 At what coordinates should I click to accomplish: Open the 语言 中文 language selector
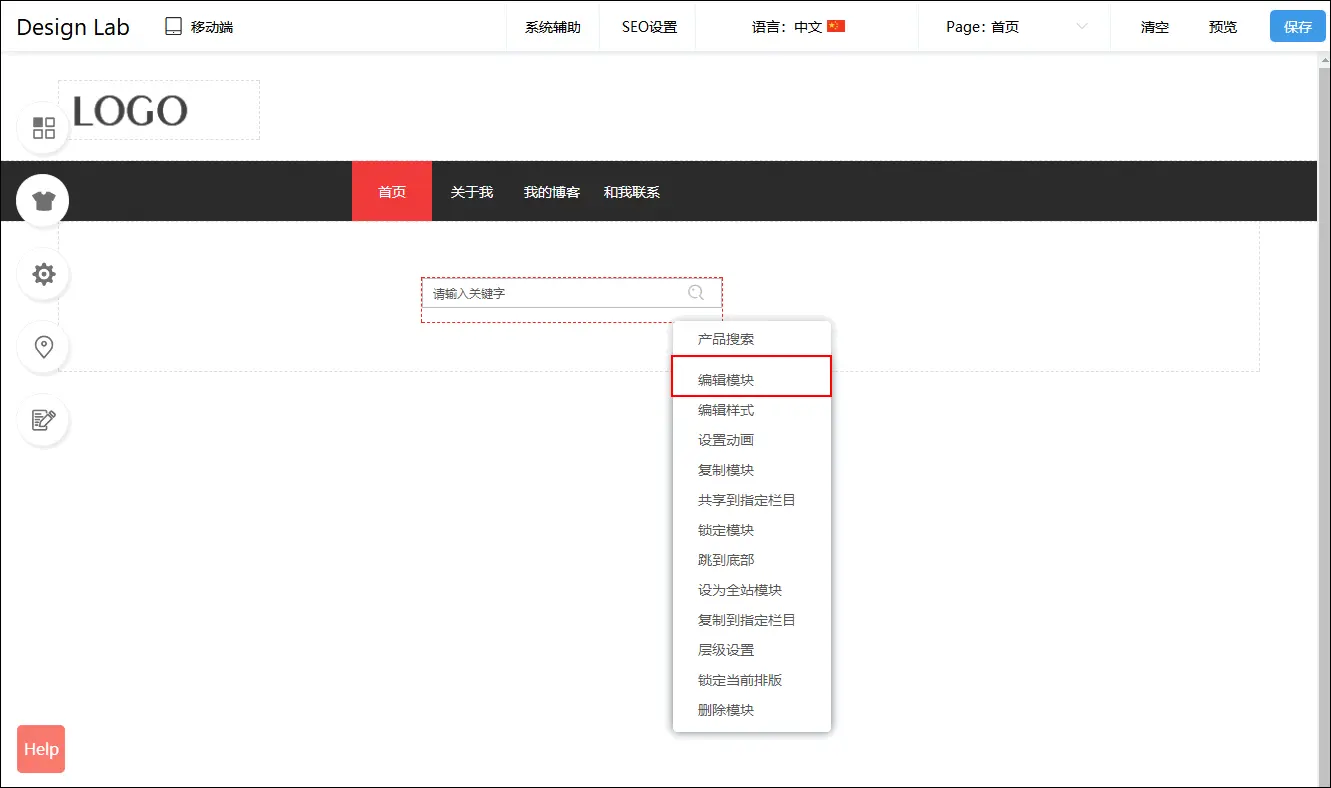click(x=798, y=27)
